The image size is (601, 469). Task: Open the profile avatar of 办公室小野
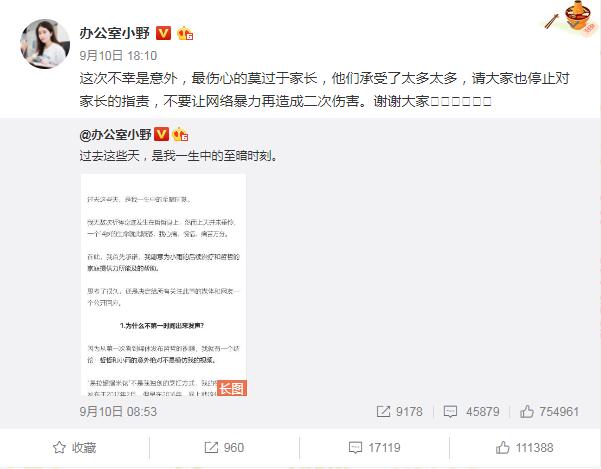tap(45, 44)
